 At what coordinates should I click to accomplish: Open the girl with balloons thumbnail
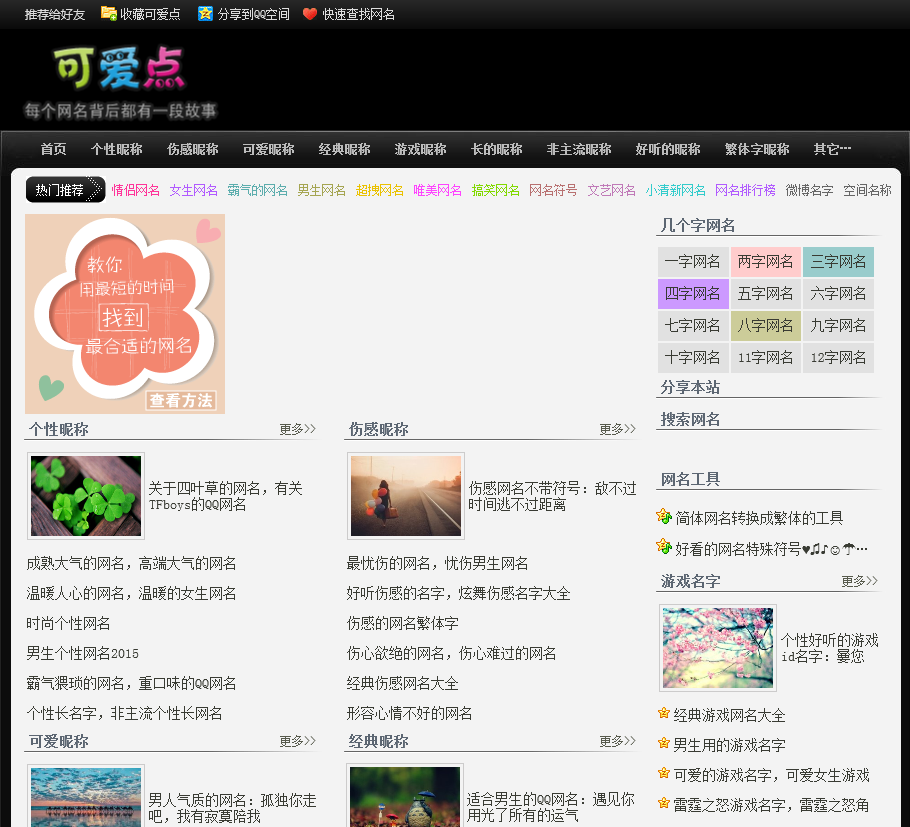coord(406,496)
